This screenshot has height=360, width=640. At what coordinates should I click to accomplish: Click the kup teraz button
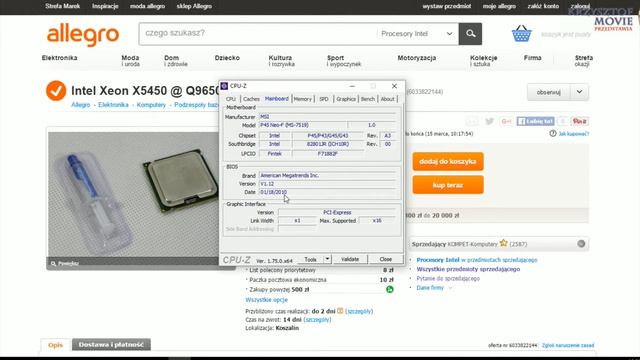coord(448,185)
